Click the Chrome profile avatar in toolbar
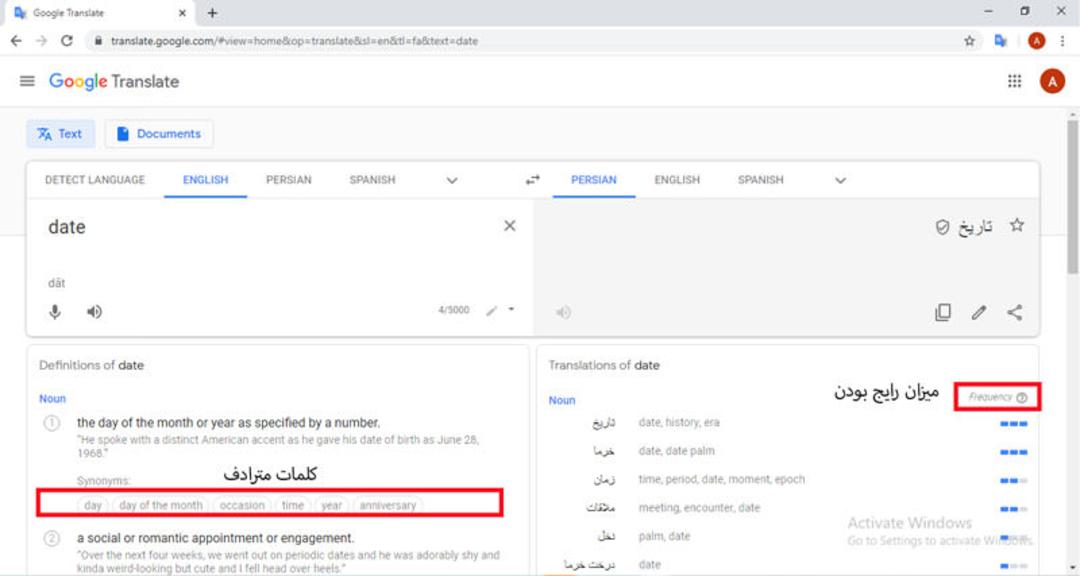The height and width of the screenshot is (576, 1080). (x=1036, y=41)
